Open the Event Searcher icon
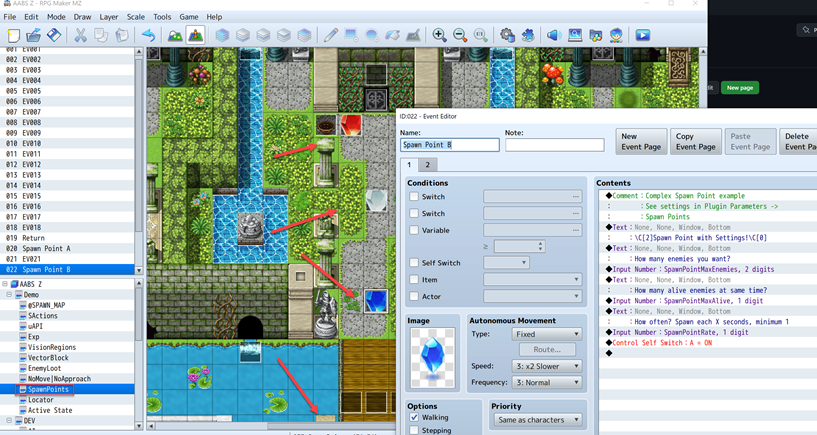The image size is (817, 435). pyautogui.click(x=575, y=35)
